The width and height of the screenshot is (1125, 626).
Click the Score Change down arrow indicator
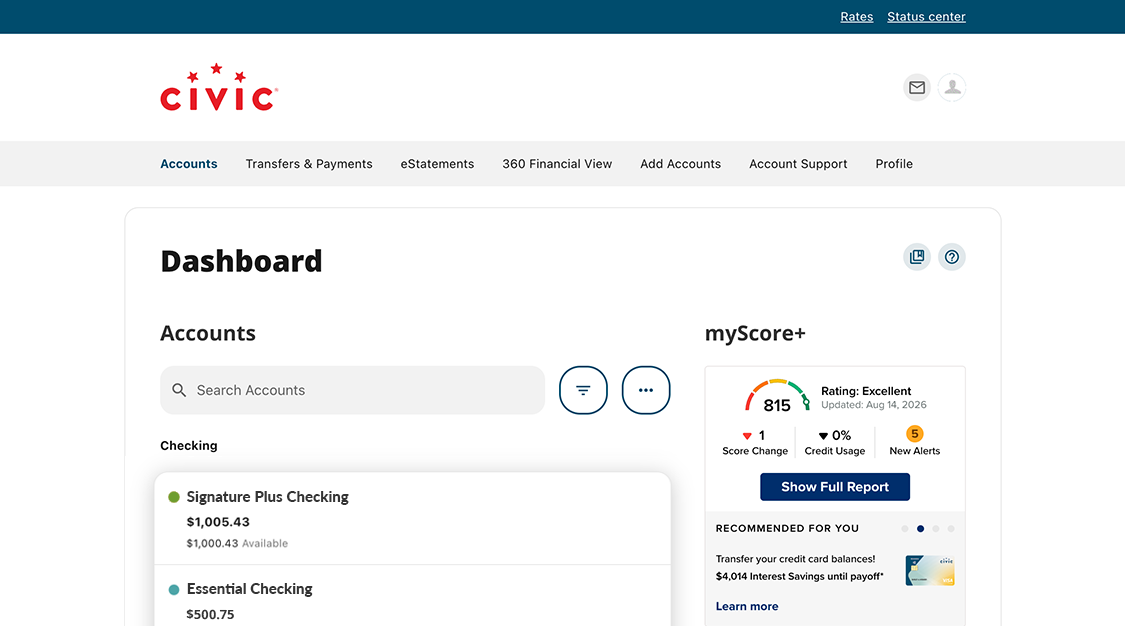pyautogui.click(x=747, y=436)
